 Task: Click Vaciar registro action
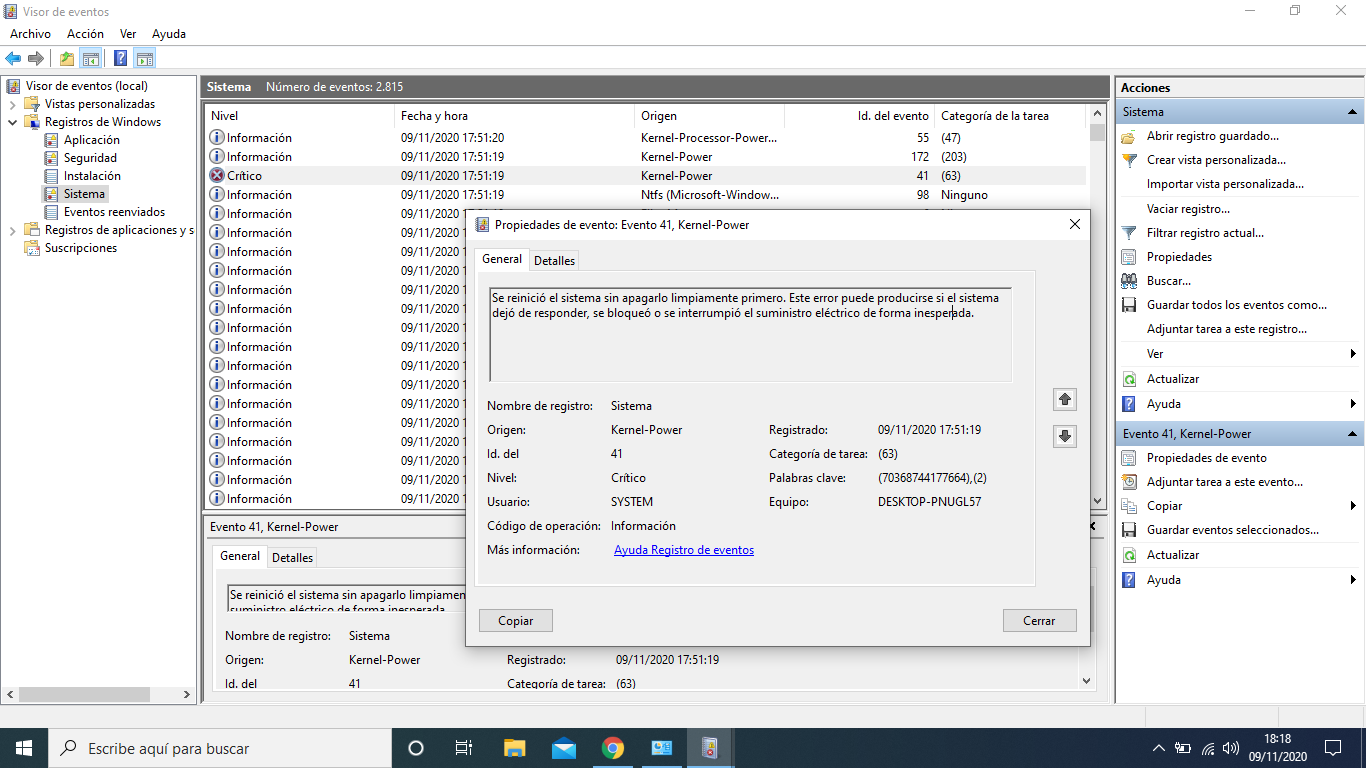tap(1188, 209)
